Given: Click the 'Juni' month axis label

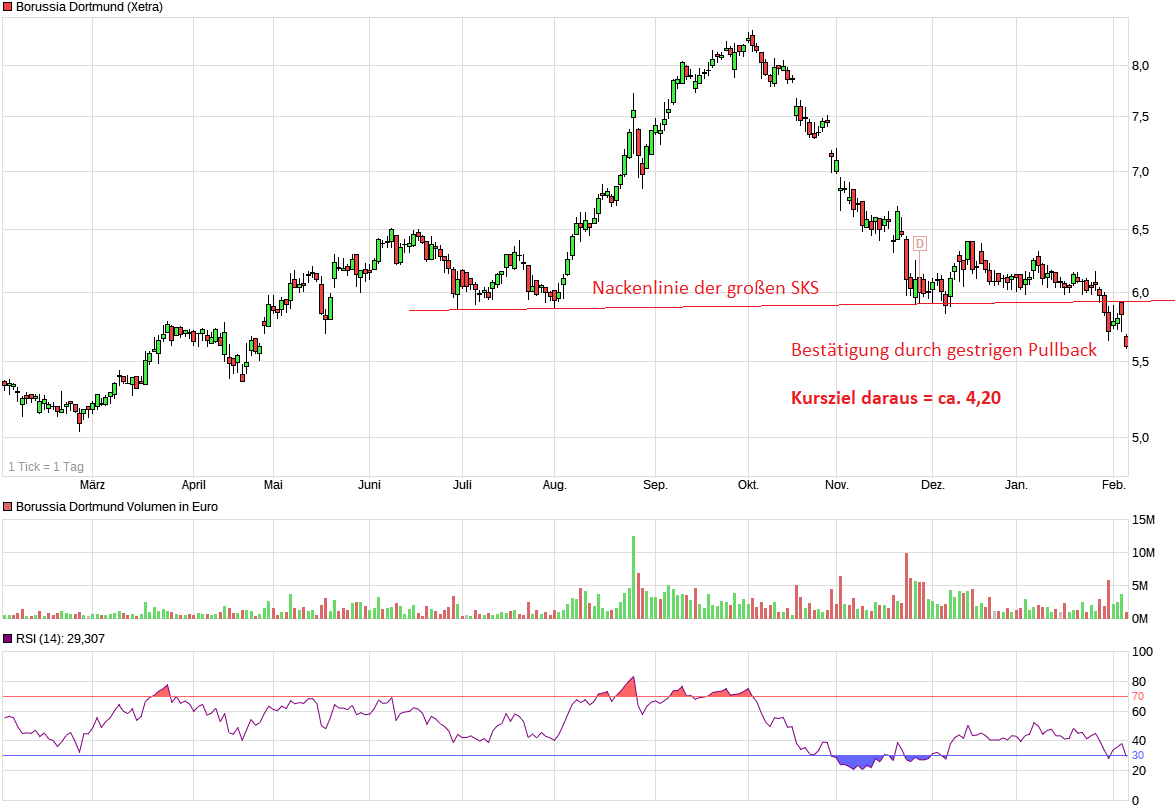Looking at the screenshot, I should (369, 485).
